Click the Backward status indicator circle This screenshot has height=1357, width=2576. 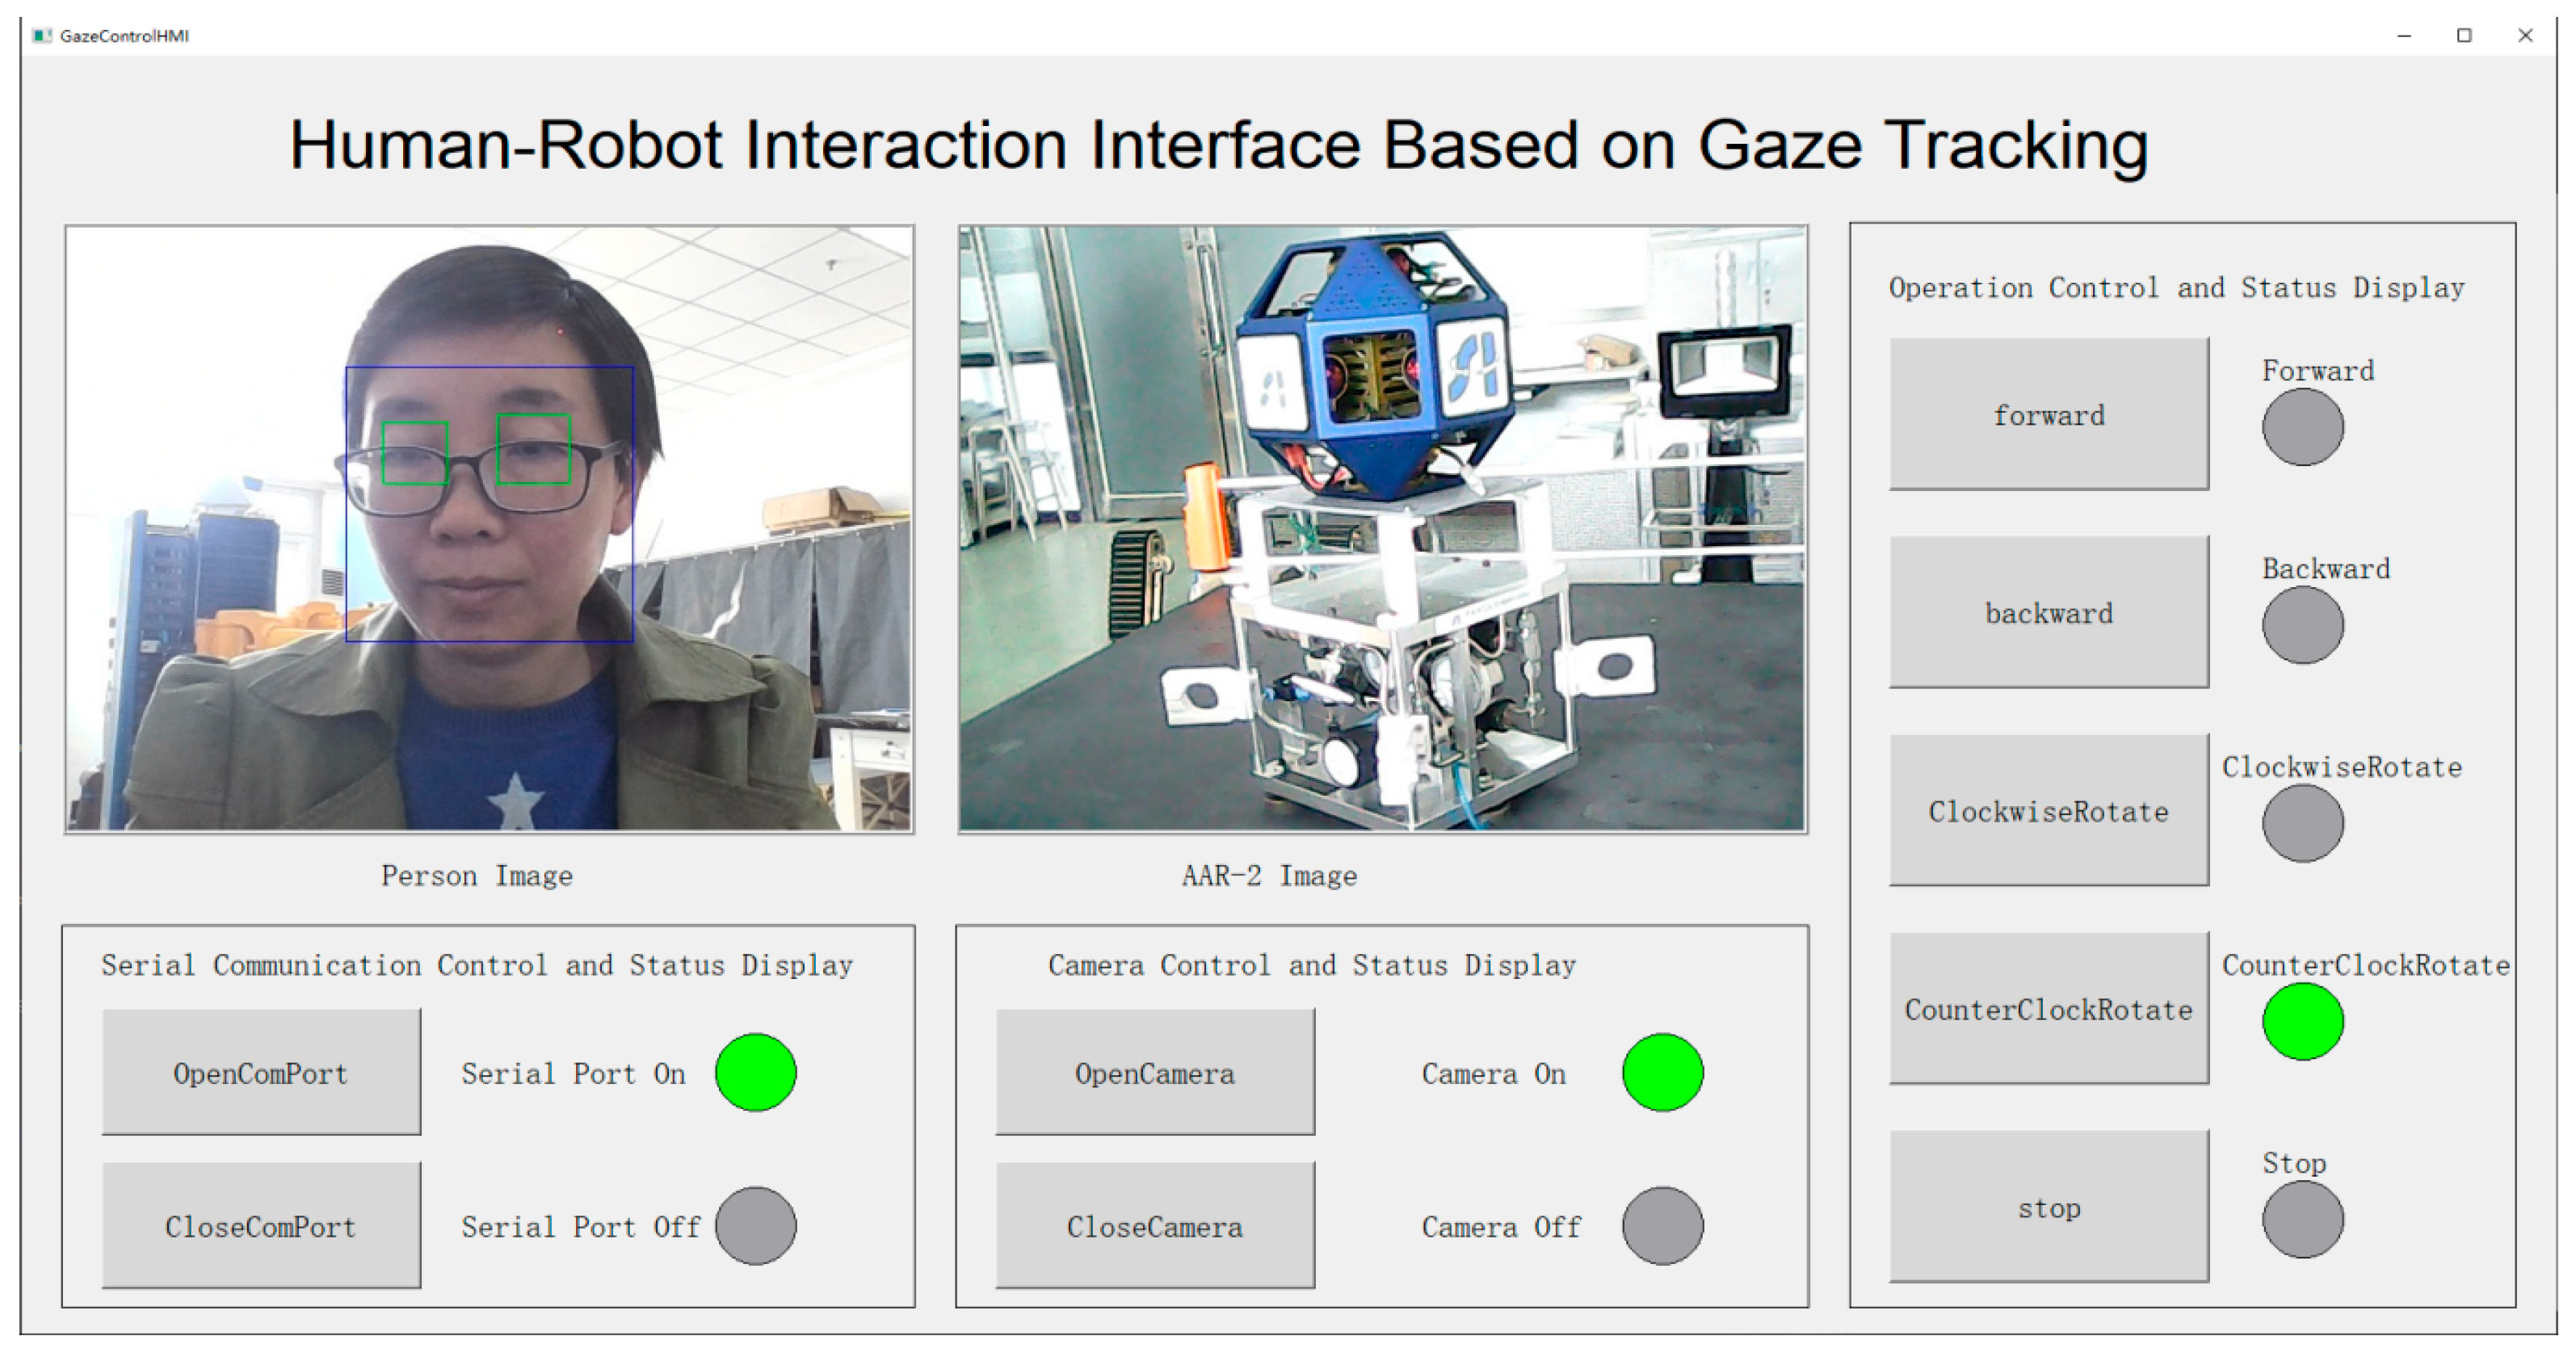(2302, 625)
